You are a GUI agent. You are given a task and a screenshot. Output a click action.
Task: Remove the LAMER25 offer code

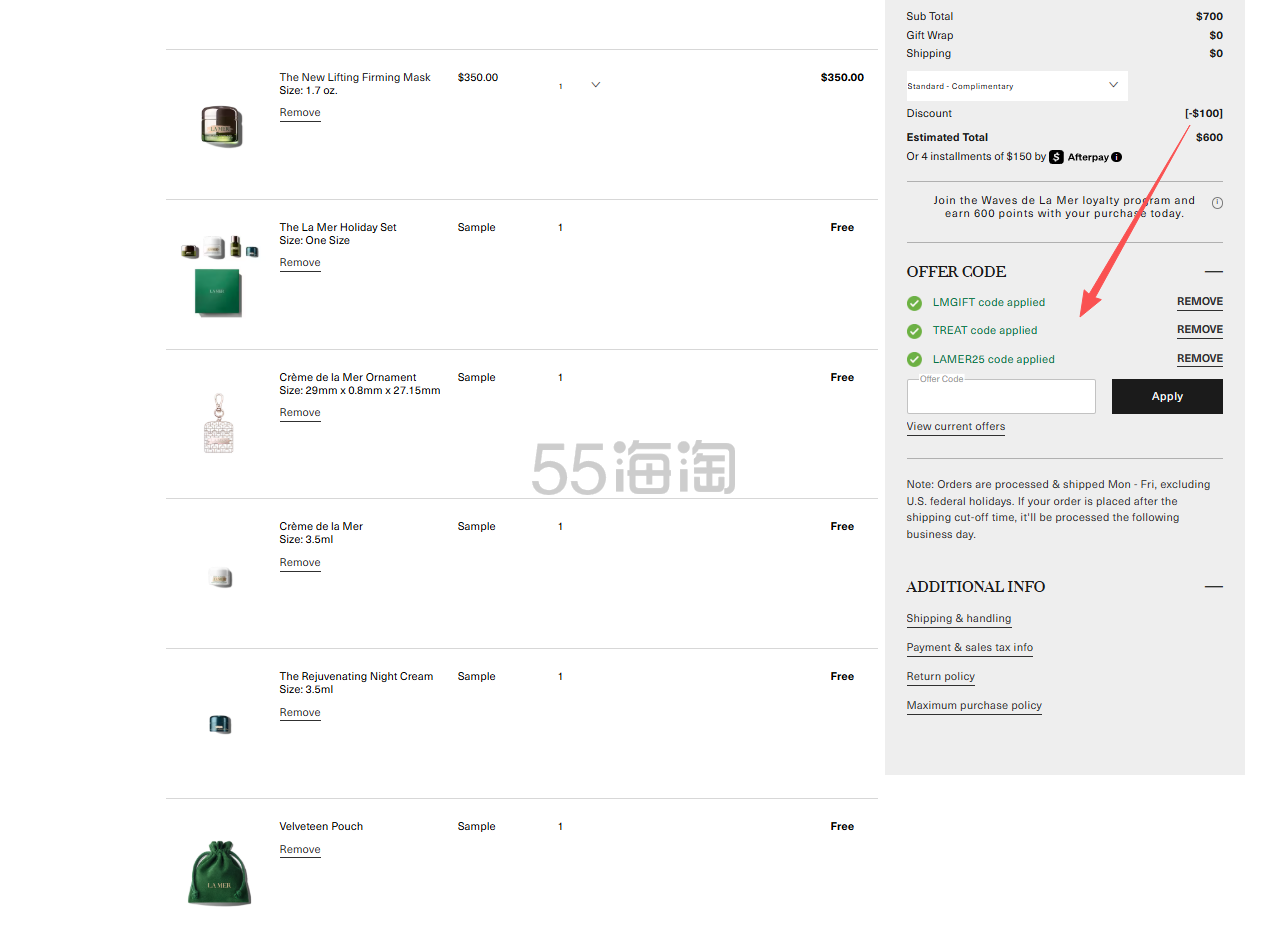(x=1199, y=359)
